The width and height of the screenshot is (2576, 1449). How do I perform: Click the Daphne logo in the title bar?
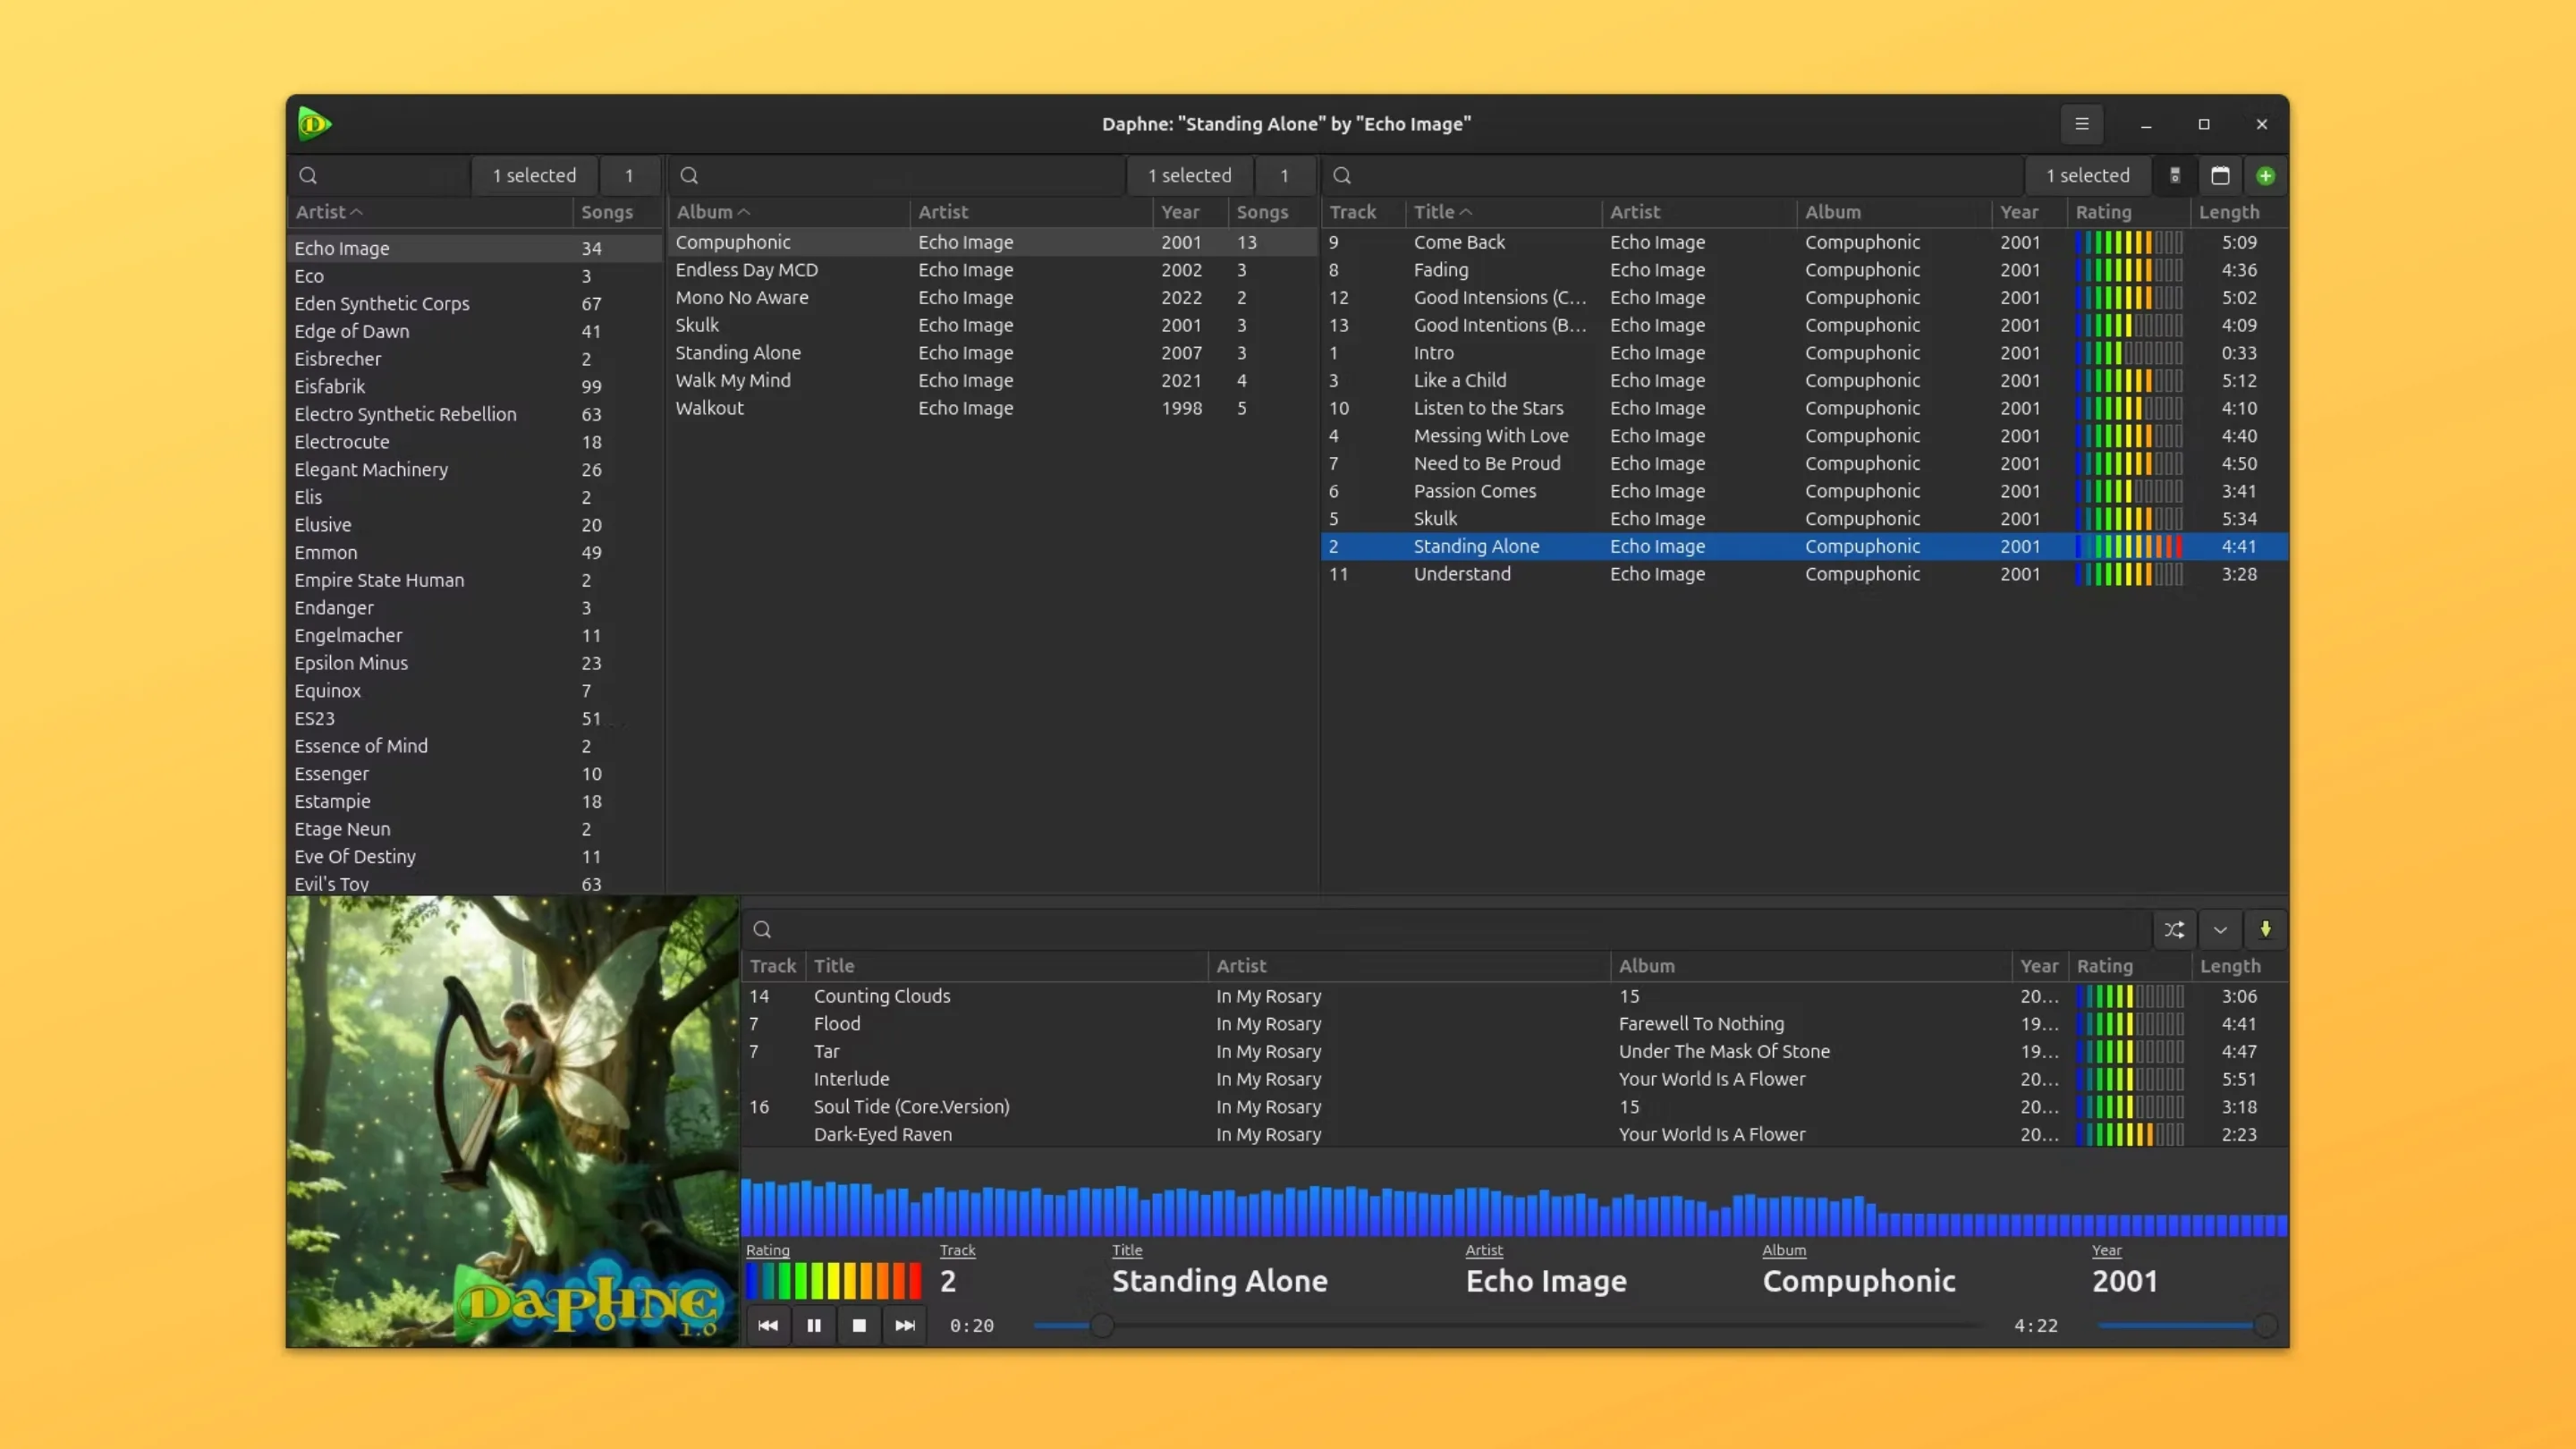click(x=314, y=123)
